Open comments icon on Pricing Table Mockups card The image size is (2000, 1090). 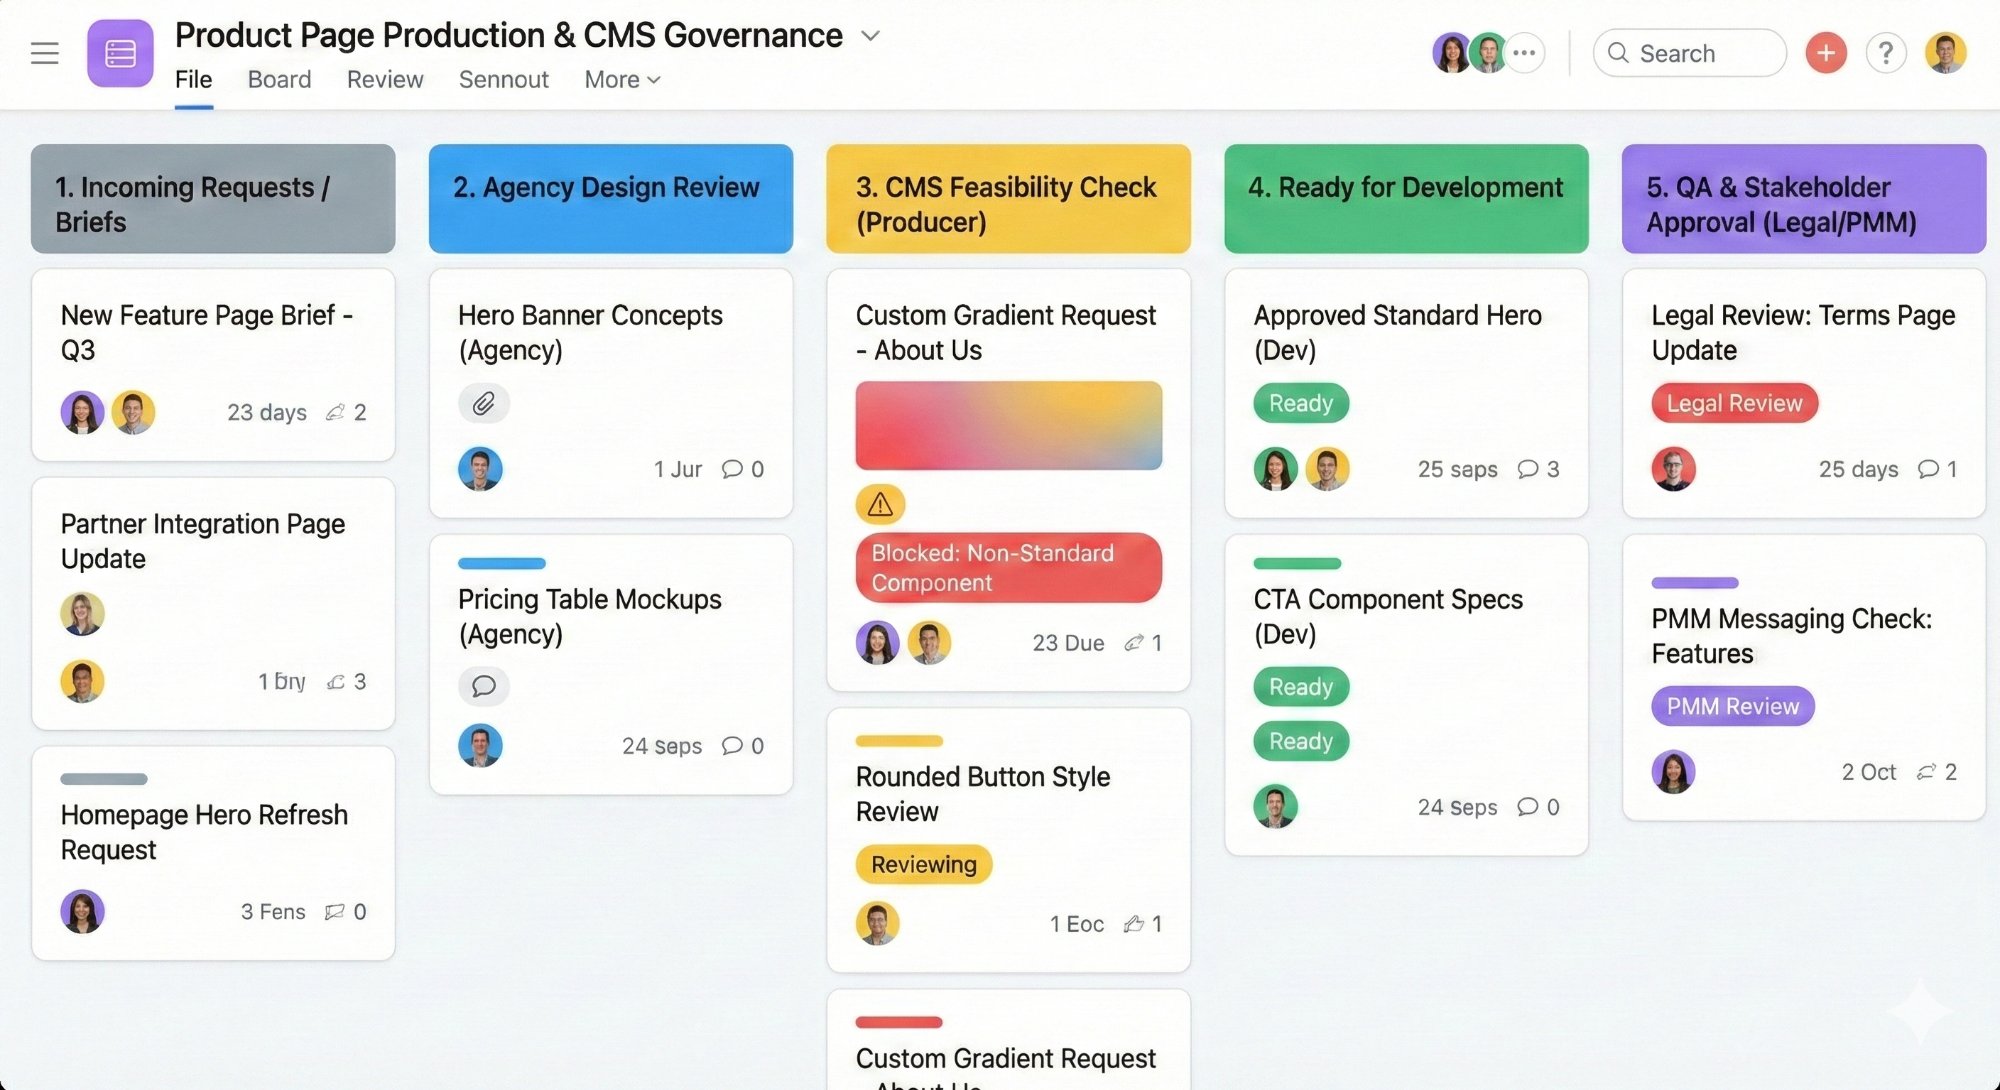pyautogui.click(x=484, y=686)
